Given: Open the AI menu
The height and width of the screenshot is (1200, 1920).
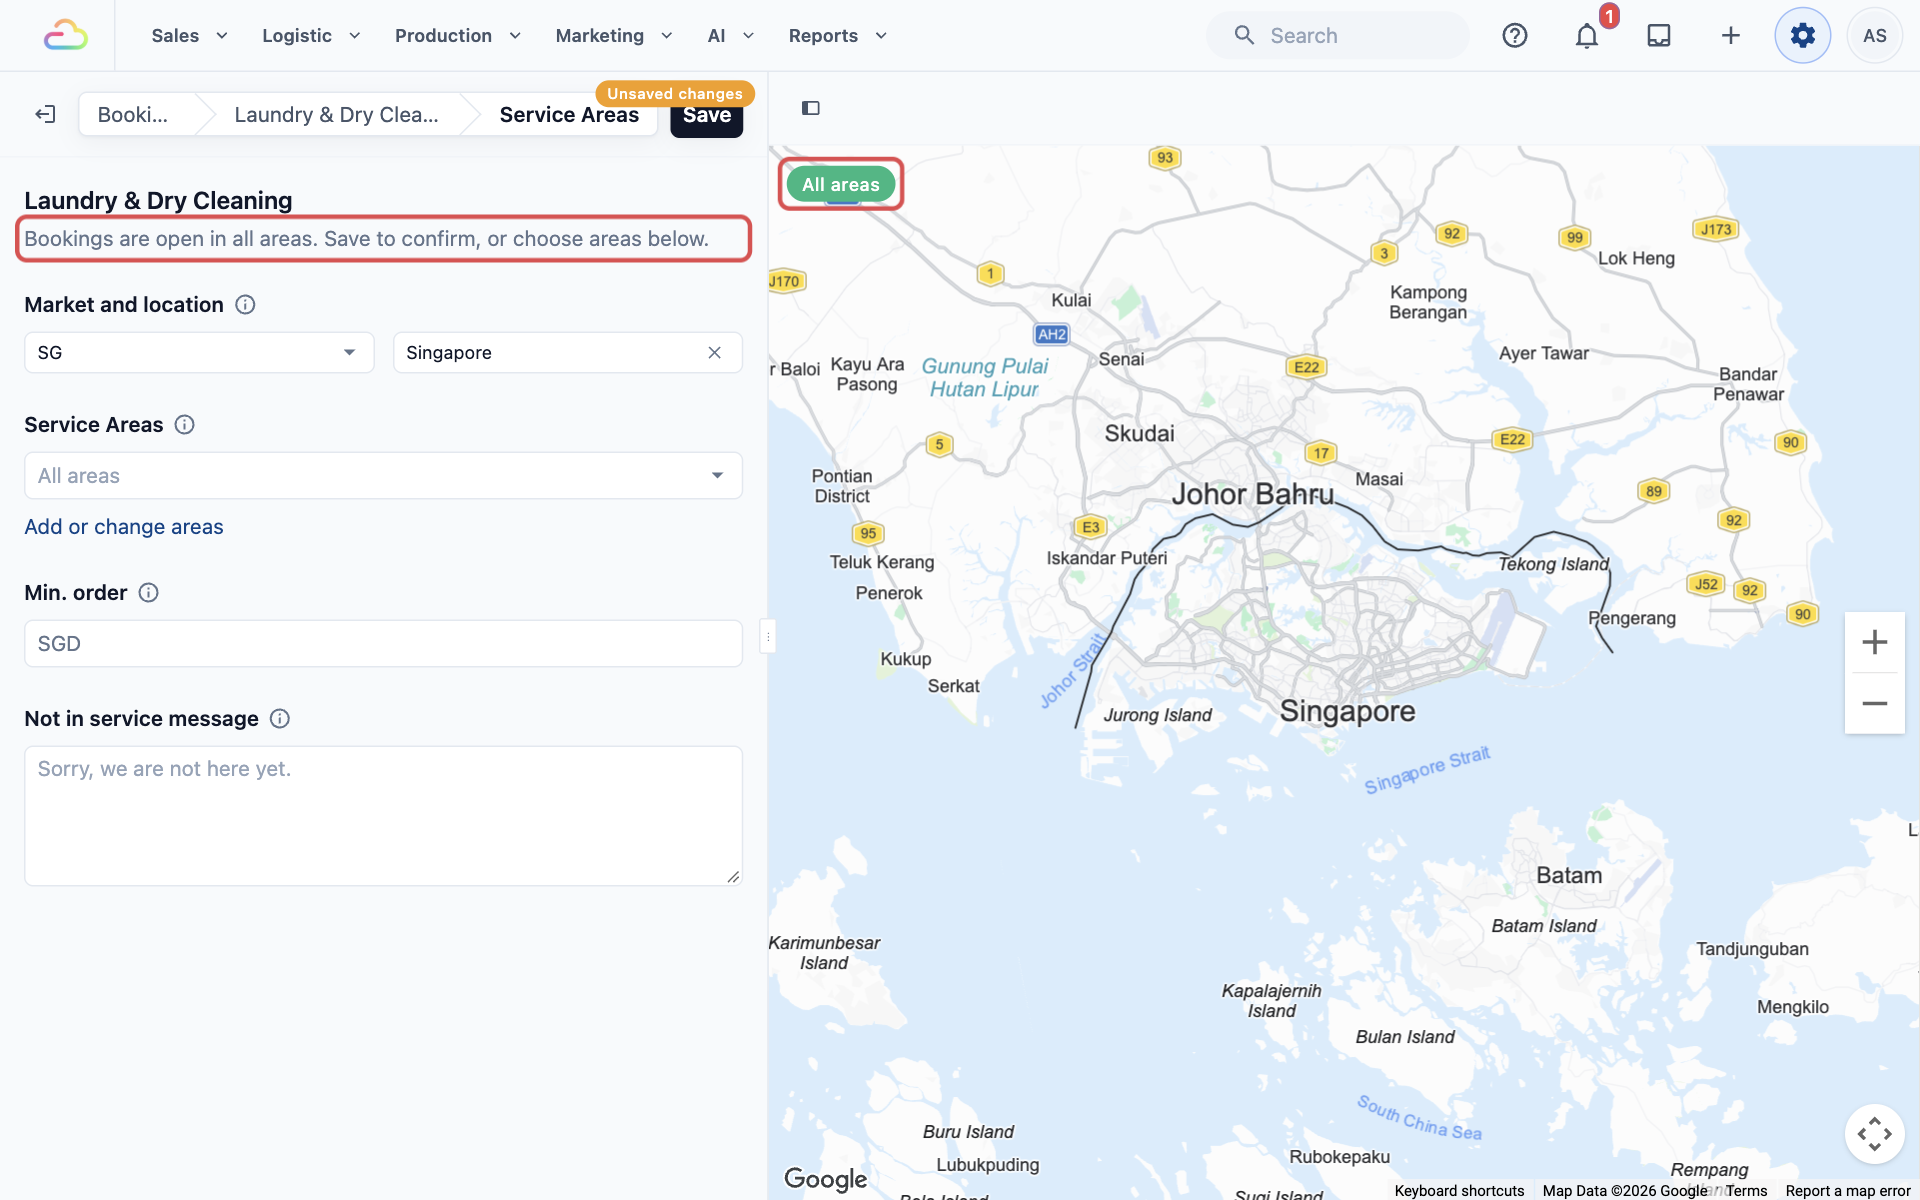Looking at the screenshot, I should (x=731, y=36).
